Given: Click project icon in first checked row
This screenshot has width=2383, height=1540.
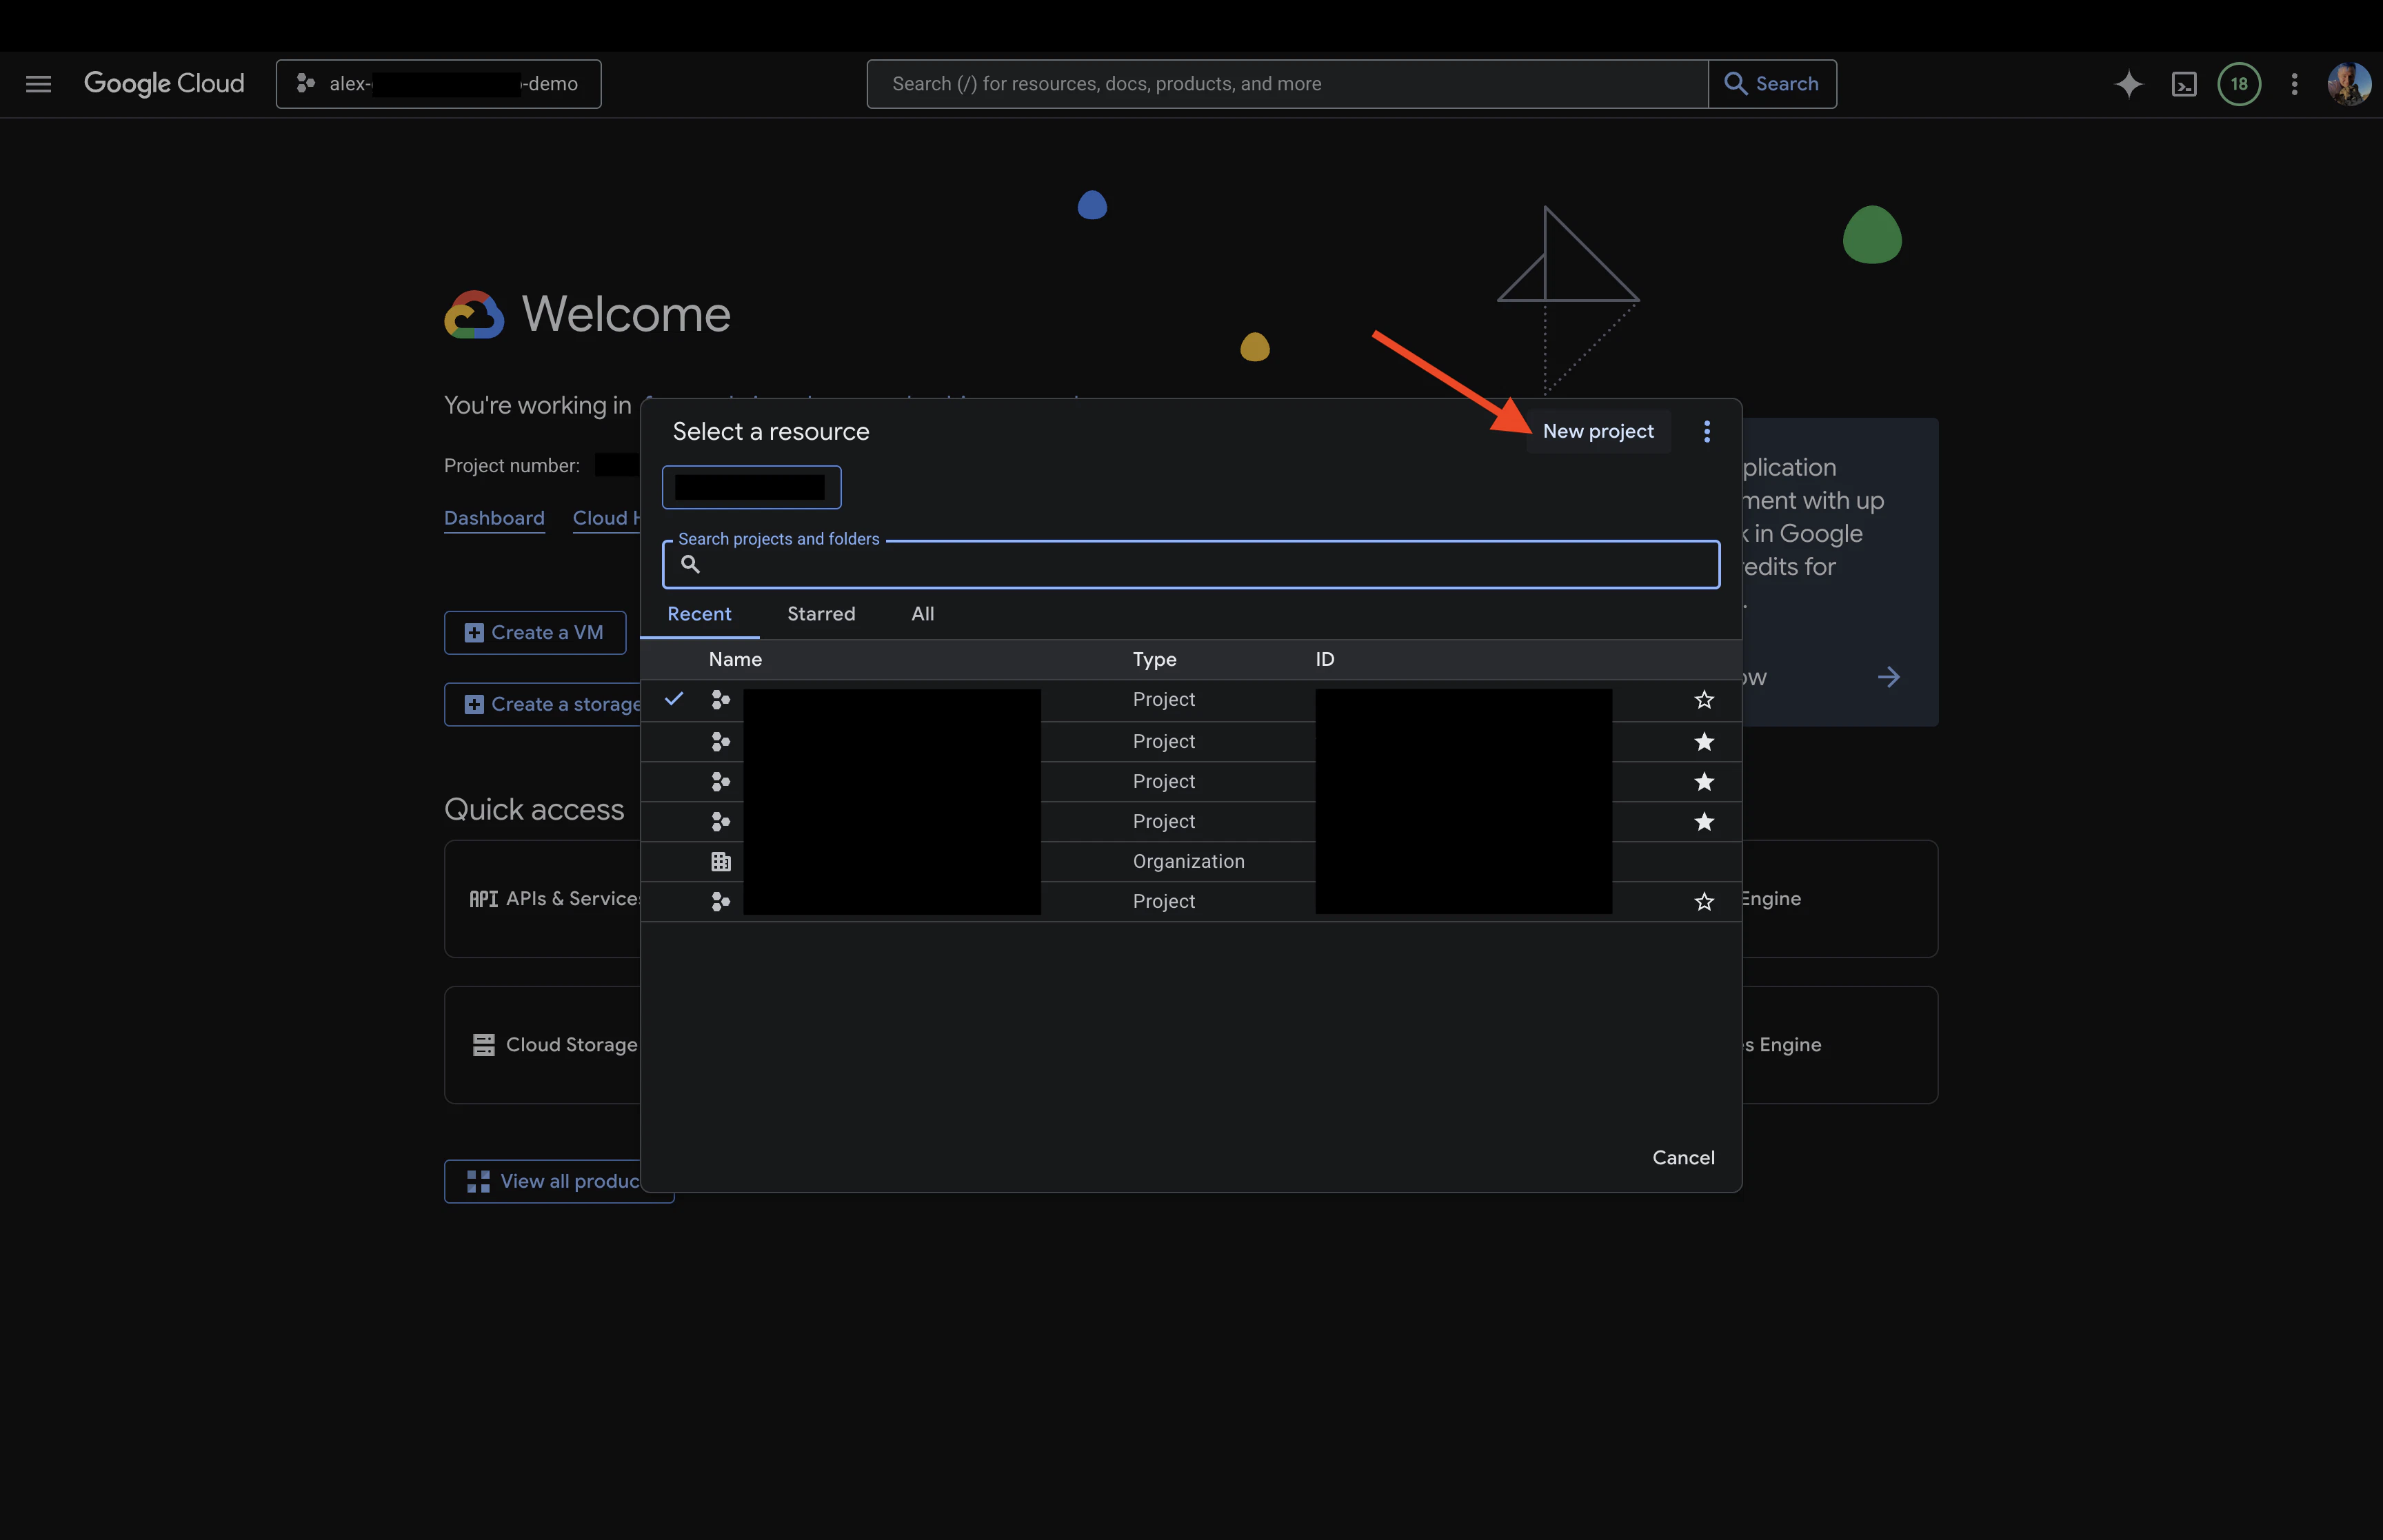Looking at the screenshot, I should pyautogui.click(x=720, y=700).
